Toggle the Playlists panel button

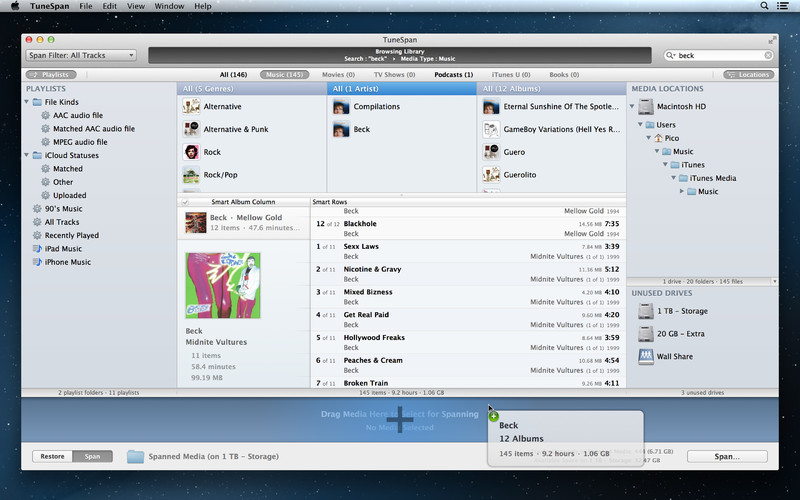(x=51, y=74)
